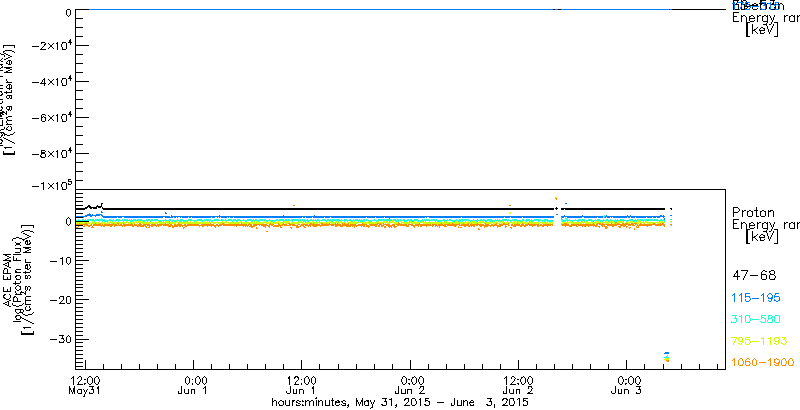Select the blue 115-195 legend label
Screen dimensions: 800x410
click(x=756, y=298)
